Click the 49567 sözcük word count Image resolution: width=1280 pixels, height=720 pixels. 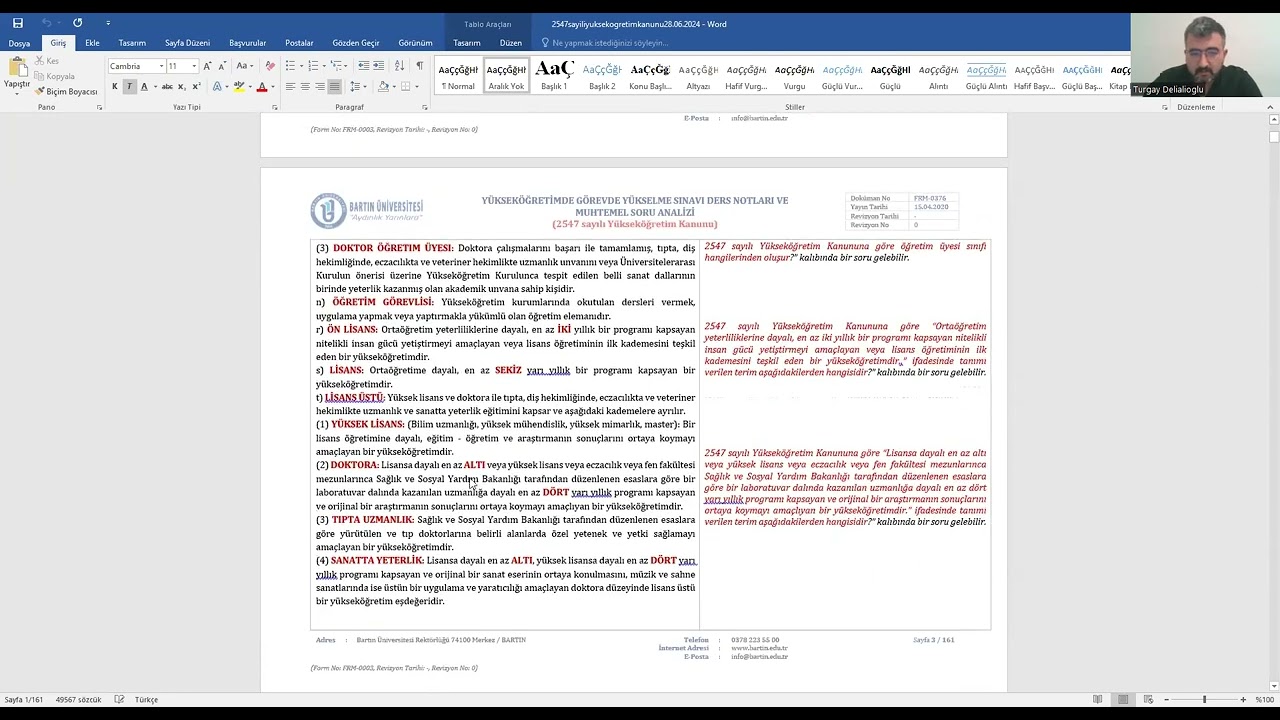click(x=79, y=700)
